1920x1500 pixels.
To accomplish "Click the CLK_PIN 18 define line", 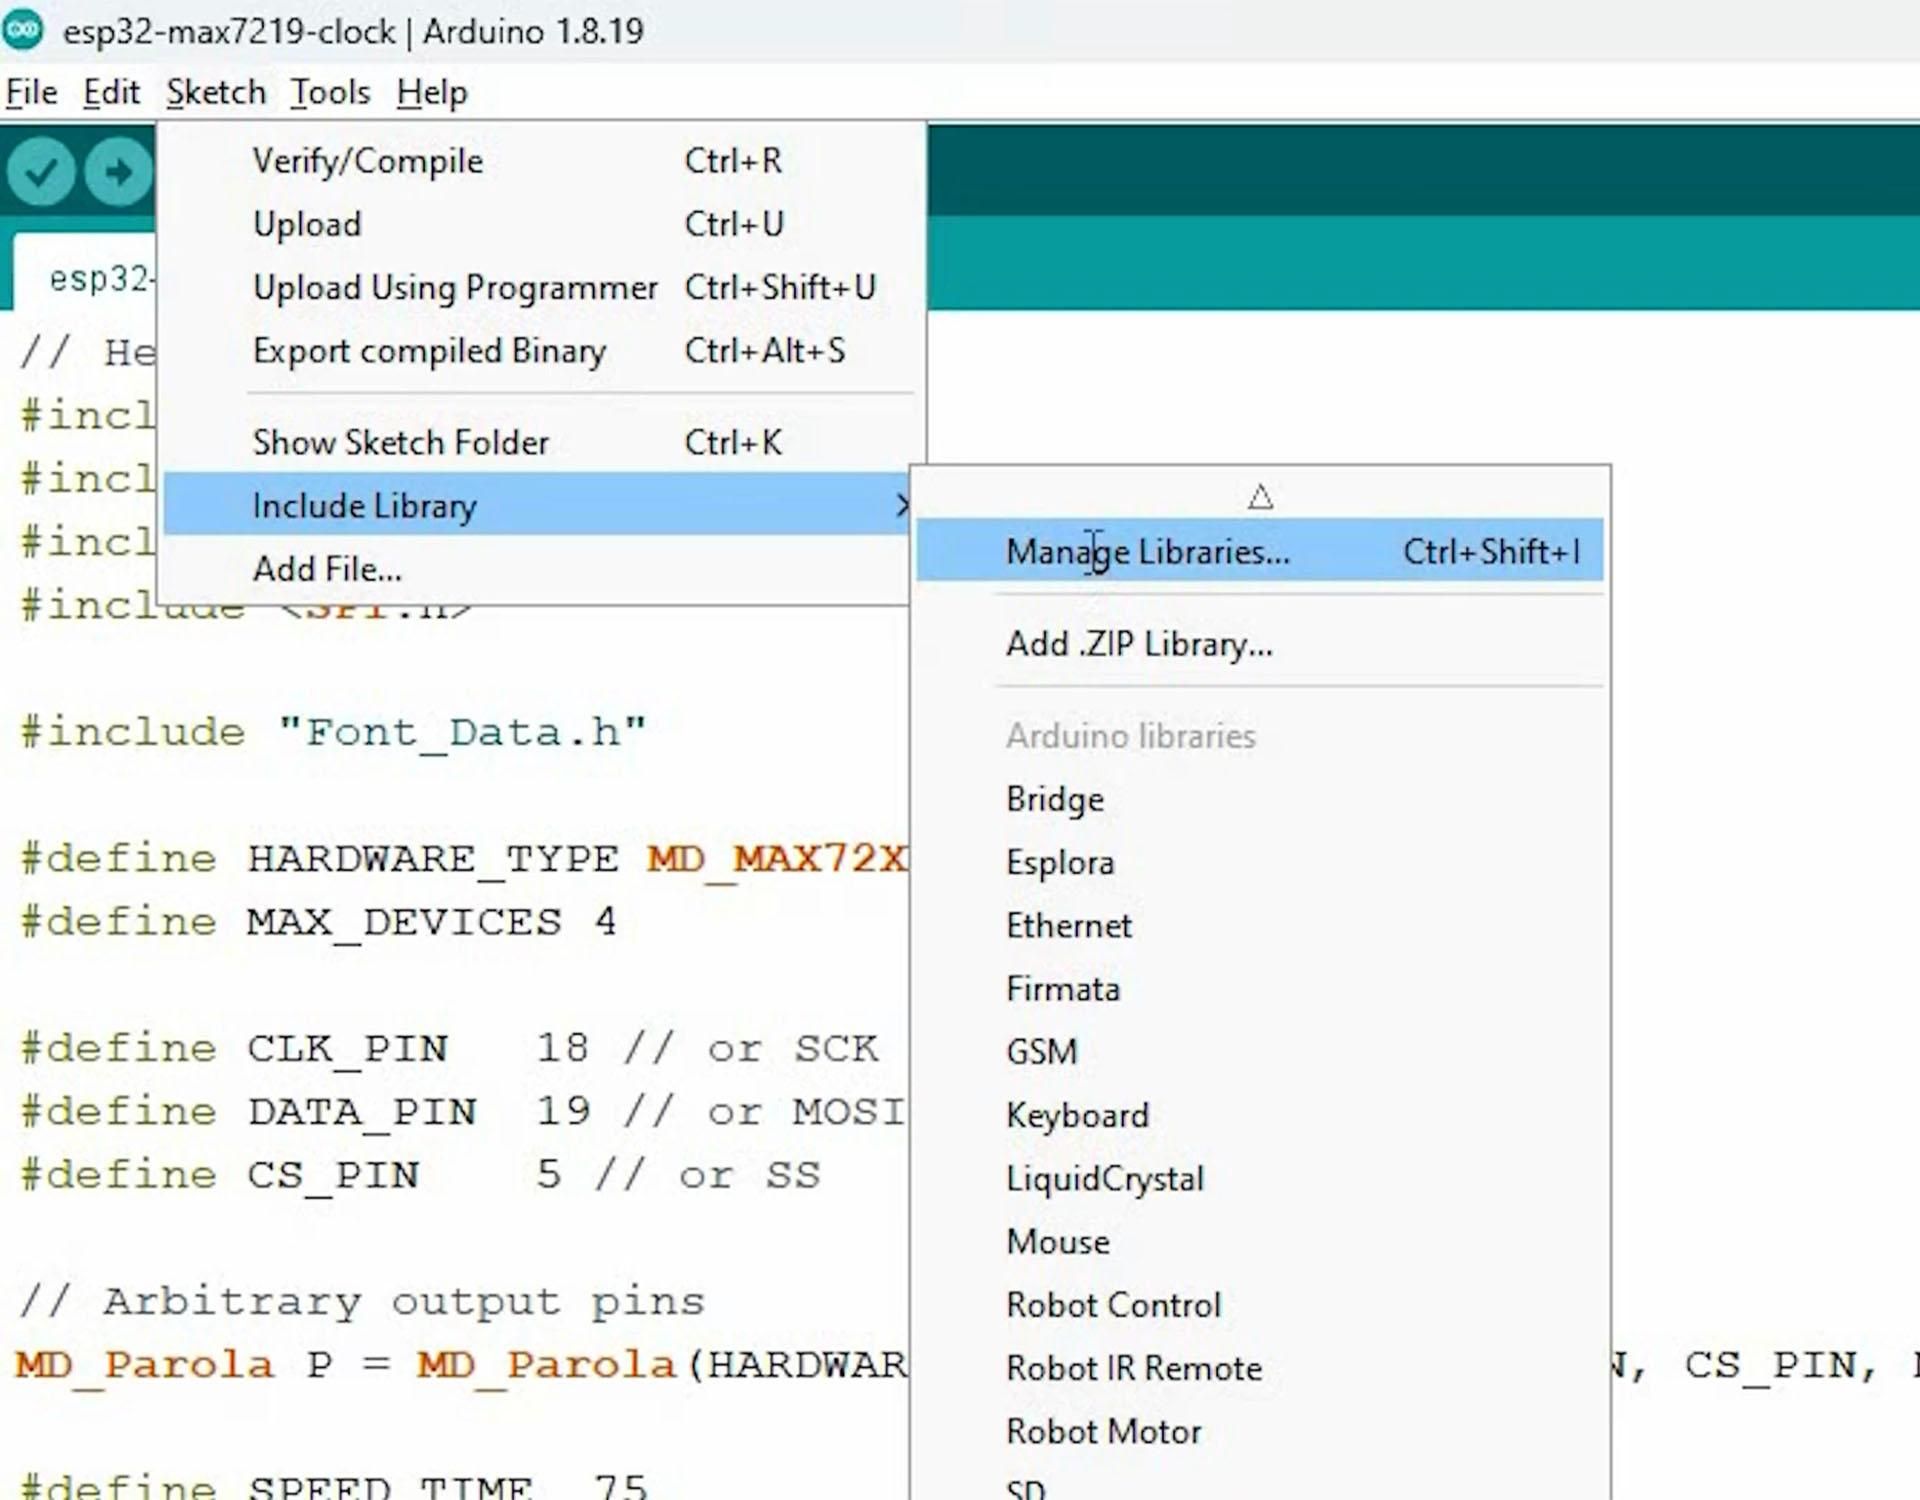I will click(449, 1048).
